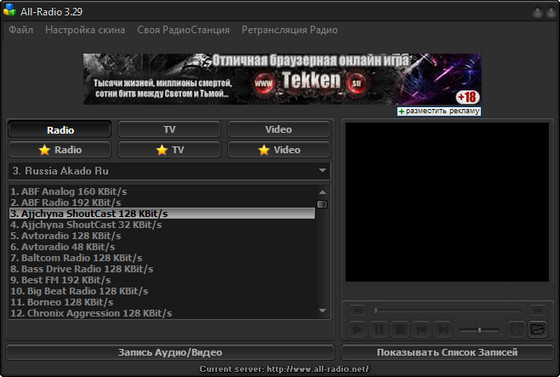Click the Запись Аудио/Видео button

(x=170, y=352)
